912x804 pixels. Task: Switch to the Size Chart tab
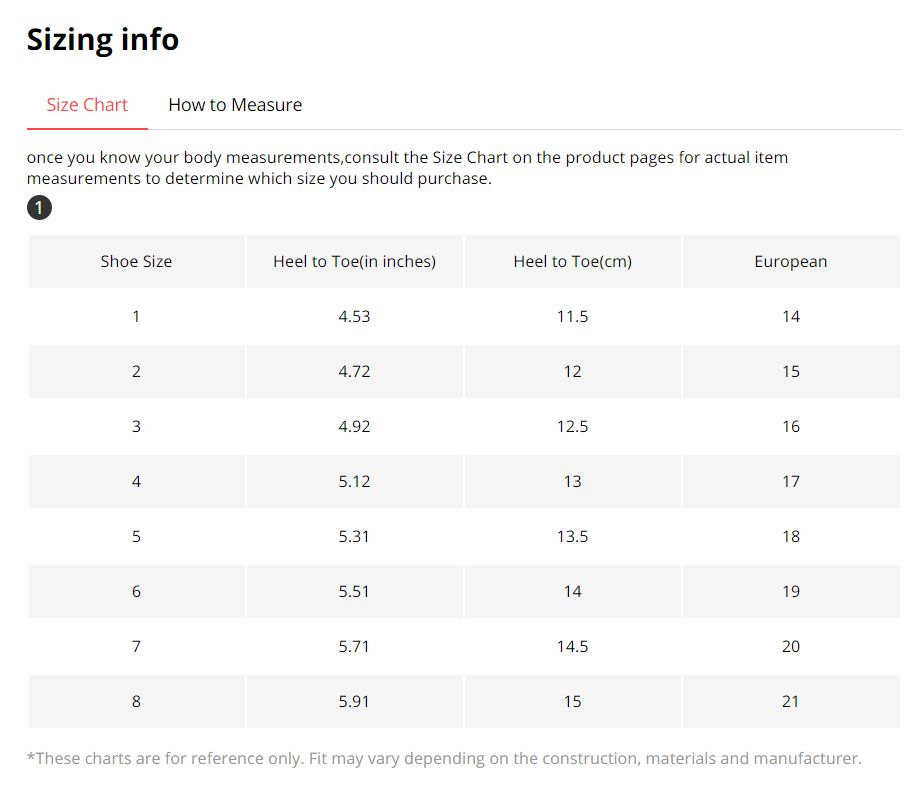87,105
